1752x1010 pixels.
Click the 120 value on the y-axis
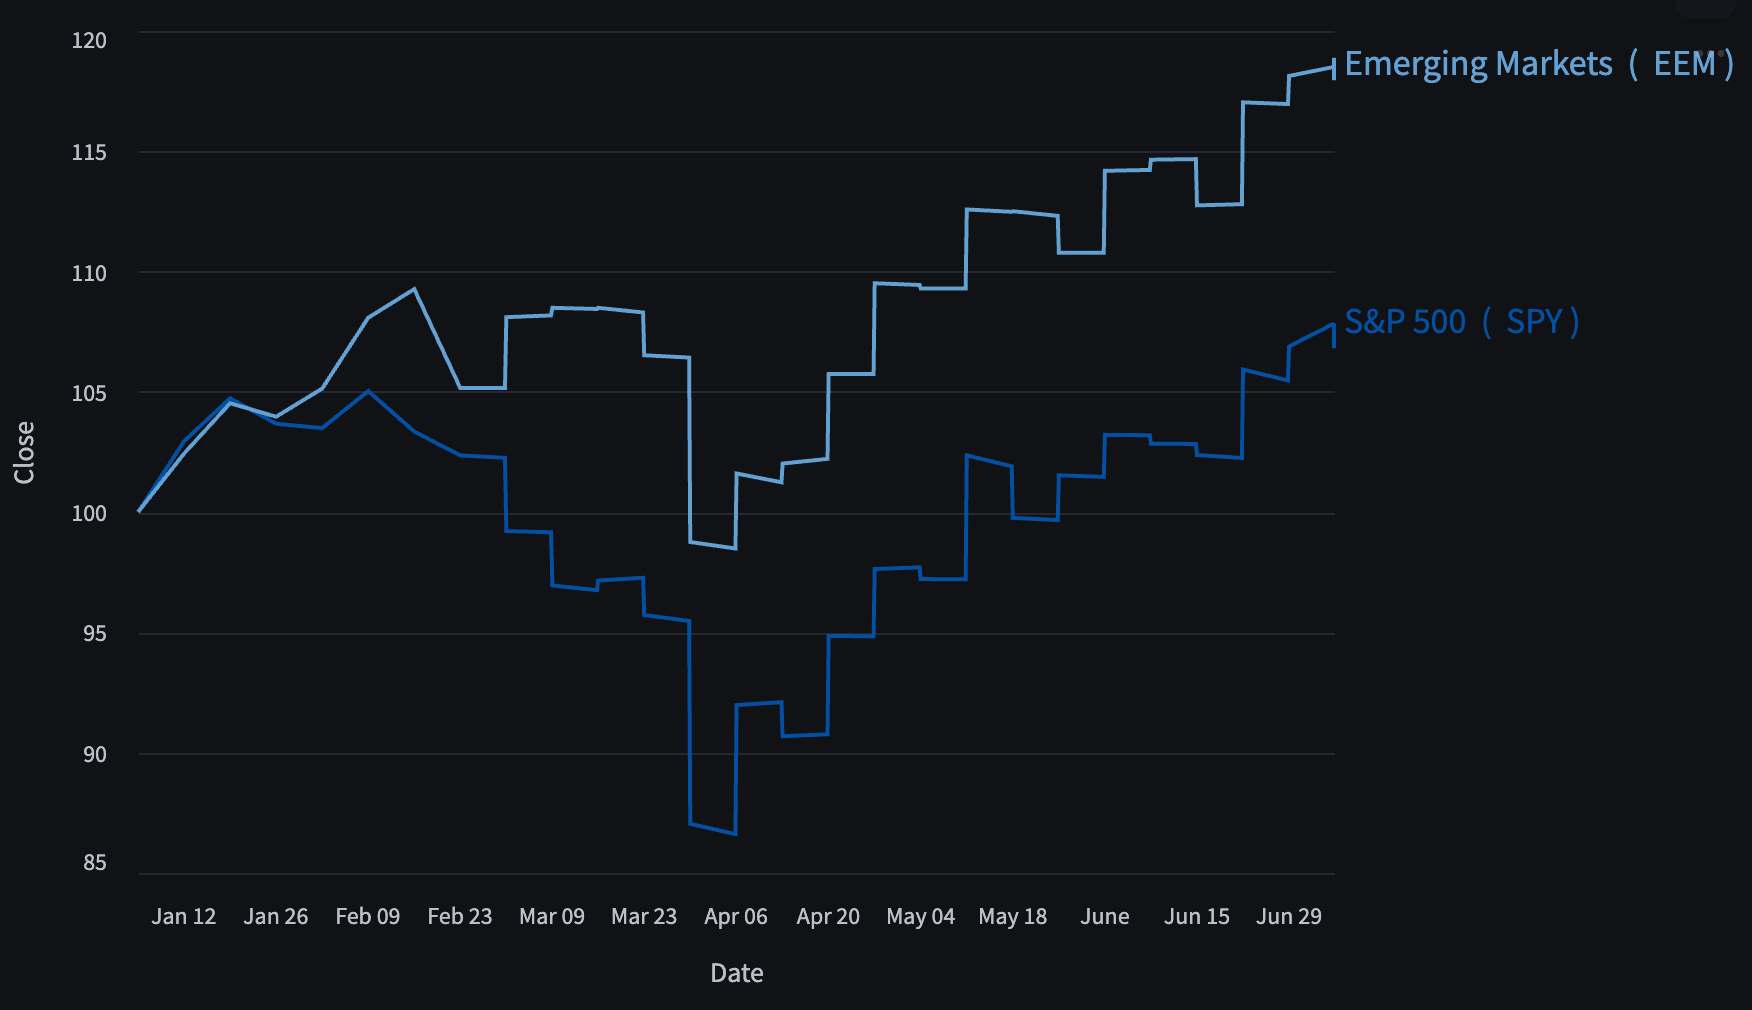pos(89,40)
